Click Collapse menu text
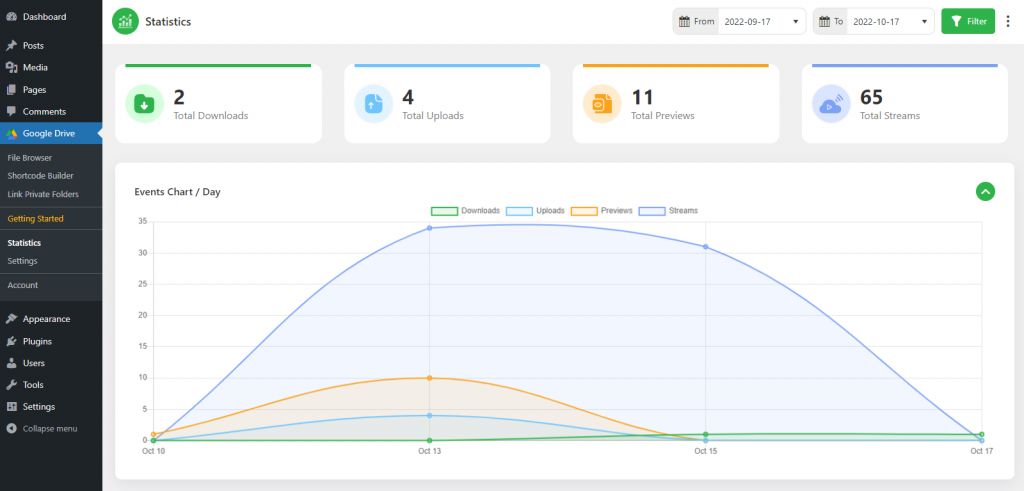 (50, 429)
